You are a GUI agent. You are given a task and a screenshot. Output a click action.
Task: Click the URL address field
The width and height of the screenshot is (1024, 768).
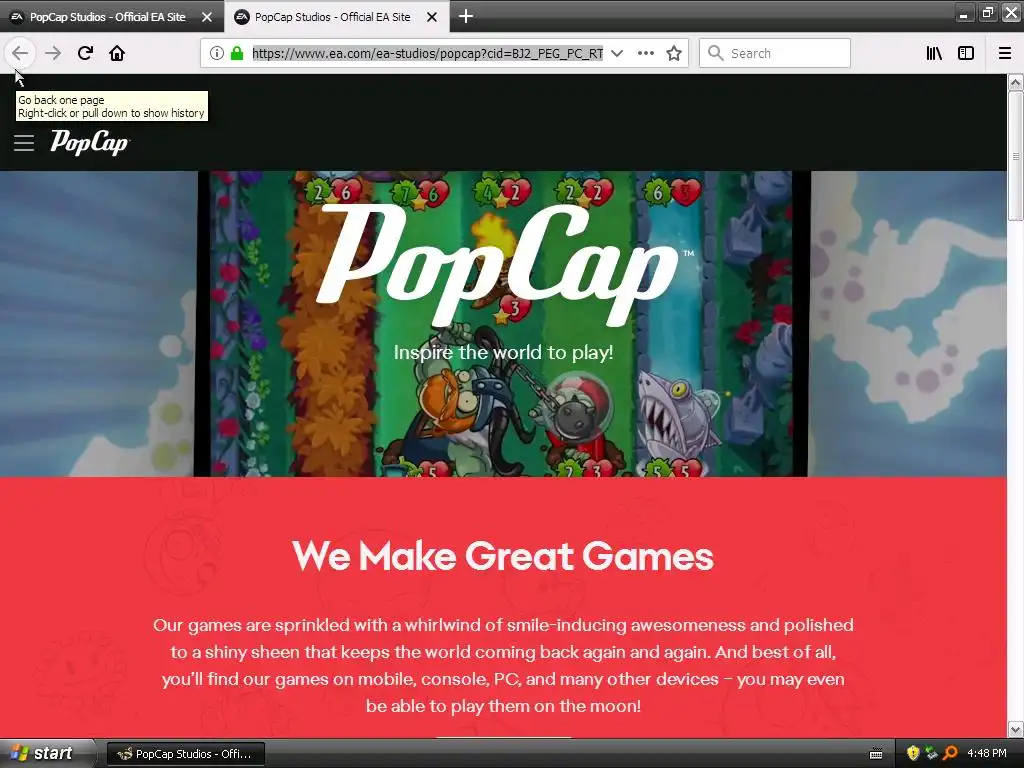click(427, 53)
